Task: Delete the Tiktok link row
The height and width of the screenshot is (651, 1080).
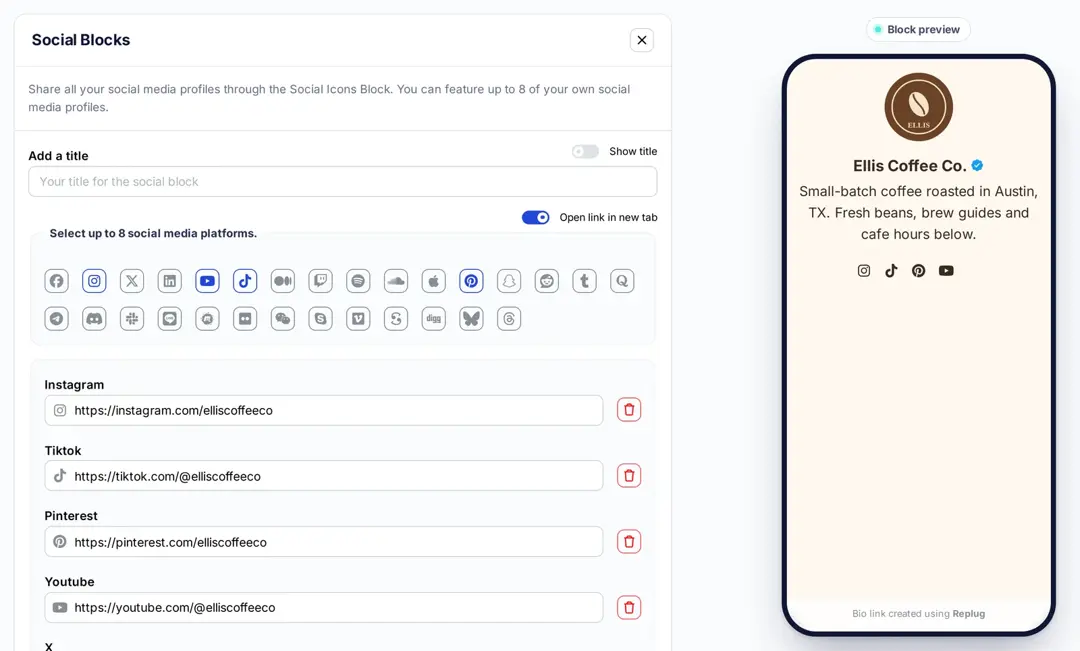Action: [x=629, y=476]
